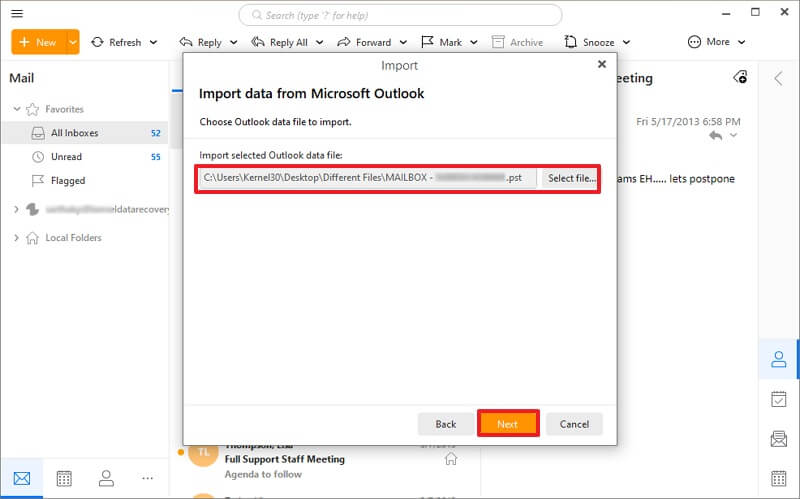
Task: Collapse the Favorites folder group
Action: point(16,109)
